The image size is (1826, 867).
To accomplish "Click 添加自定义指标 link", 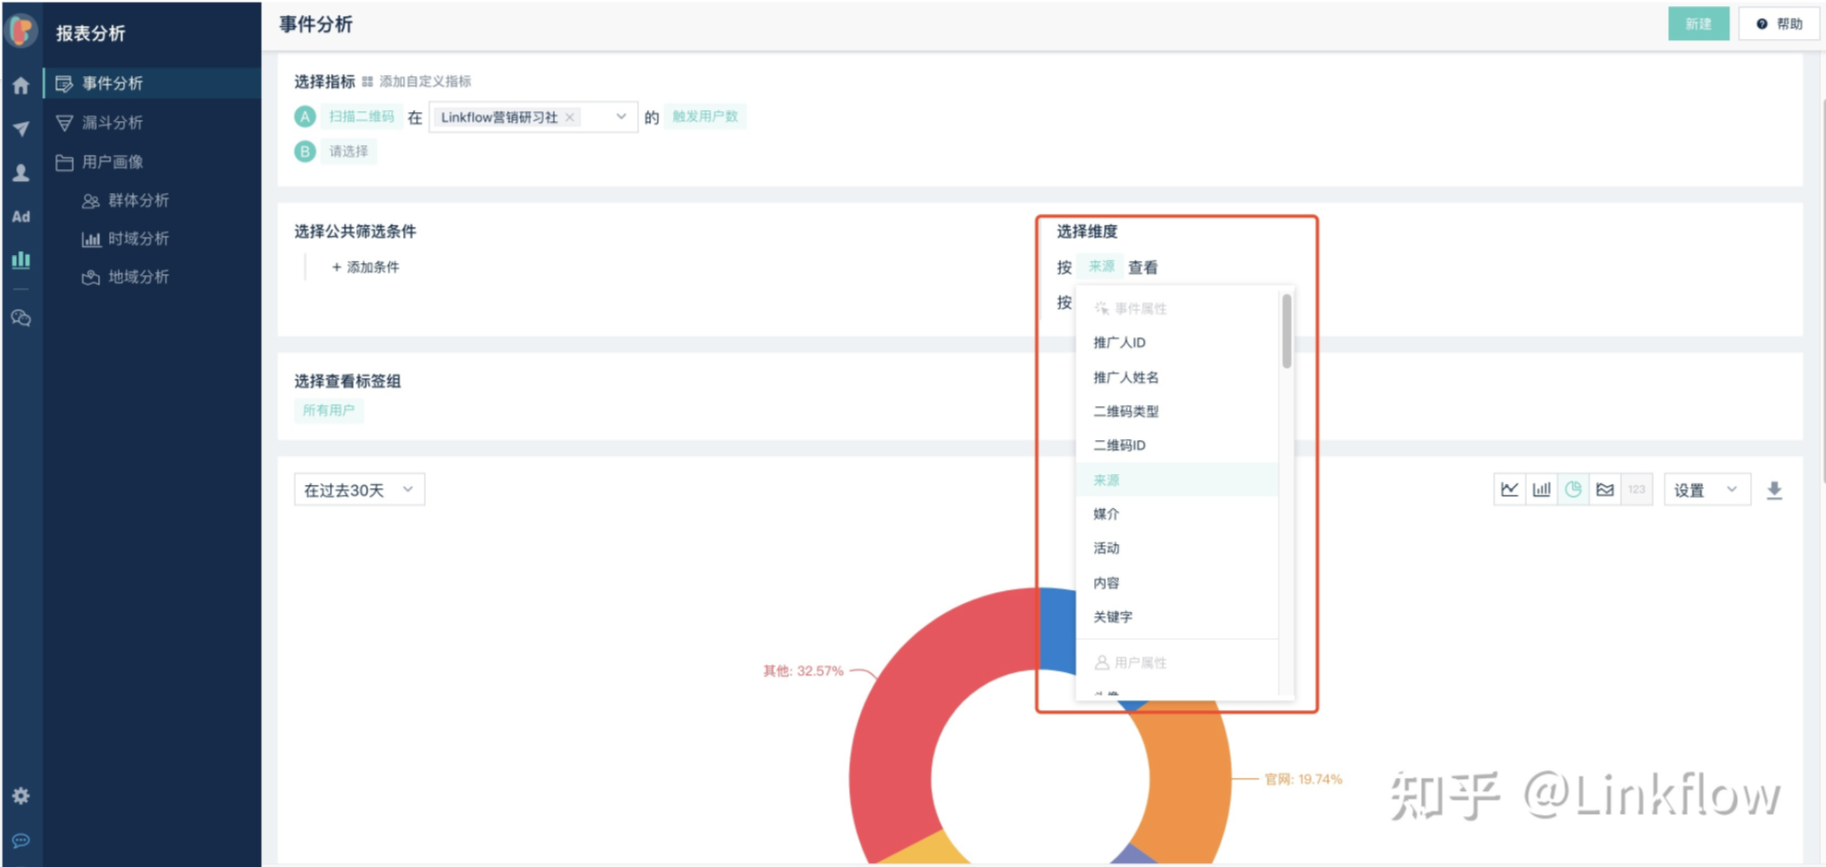I will coord(425,82).
